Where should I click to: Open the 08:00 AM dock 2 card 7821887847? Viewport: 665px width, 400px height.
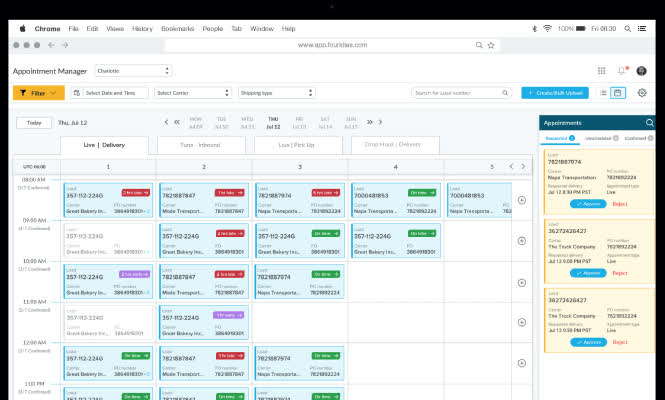tap(204, 201)
